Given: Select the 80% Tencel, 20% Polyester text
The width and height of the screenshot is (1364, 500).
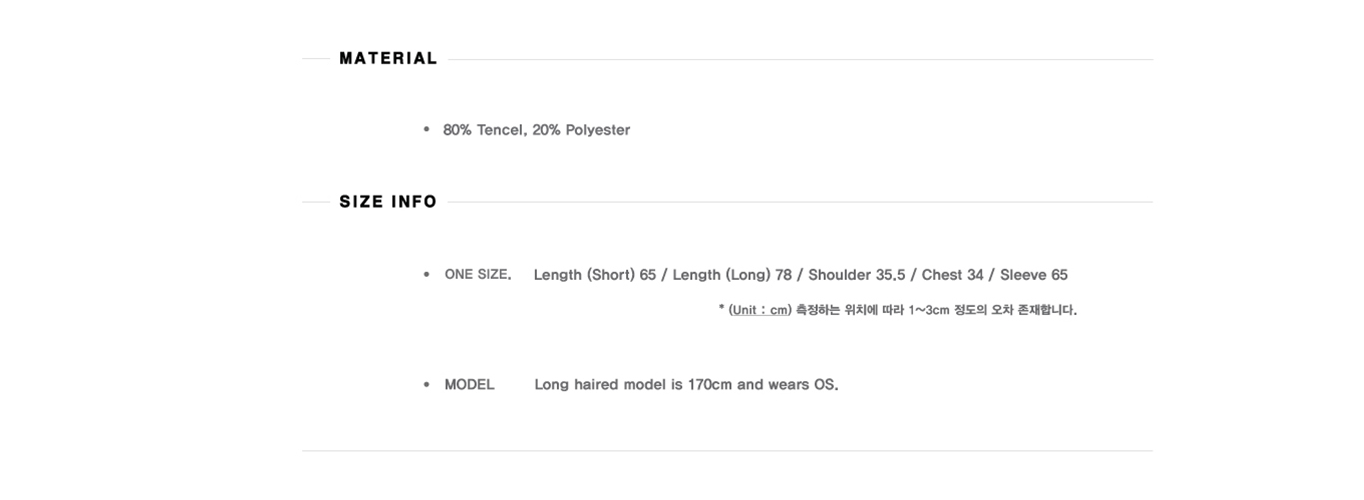Looking at the screenshot, I should click(536, 130).
